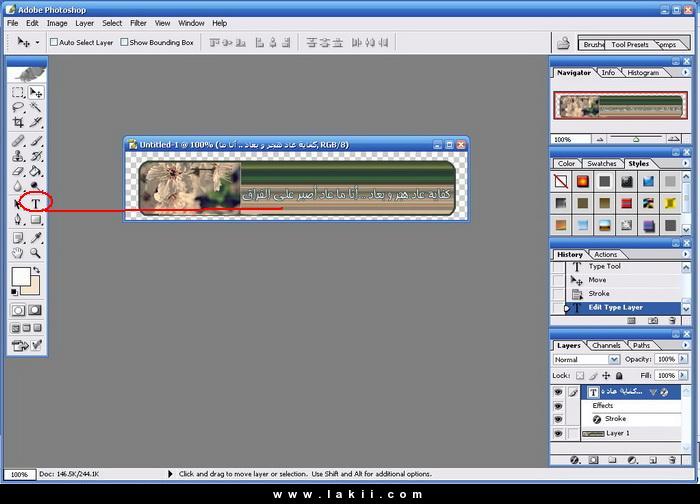Open the Filter menu

click(138, 23)
